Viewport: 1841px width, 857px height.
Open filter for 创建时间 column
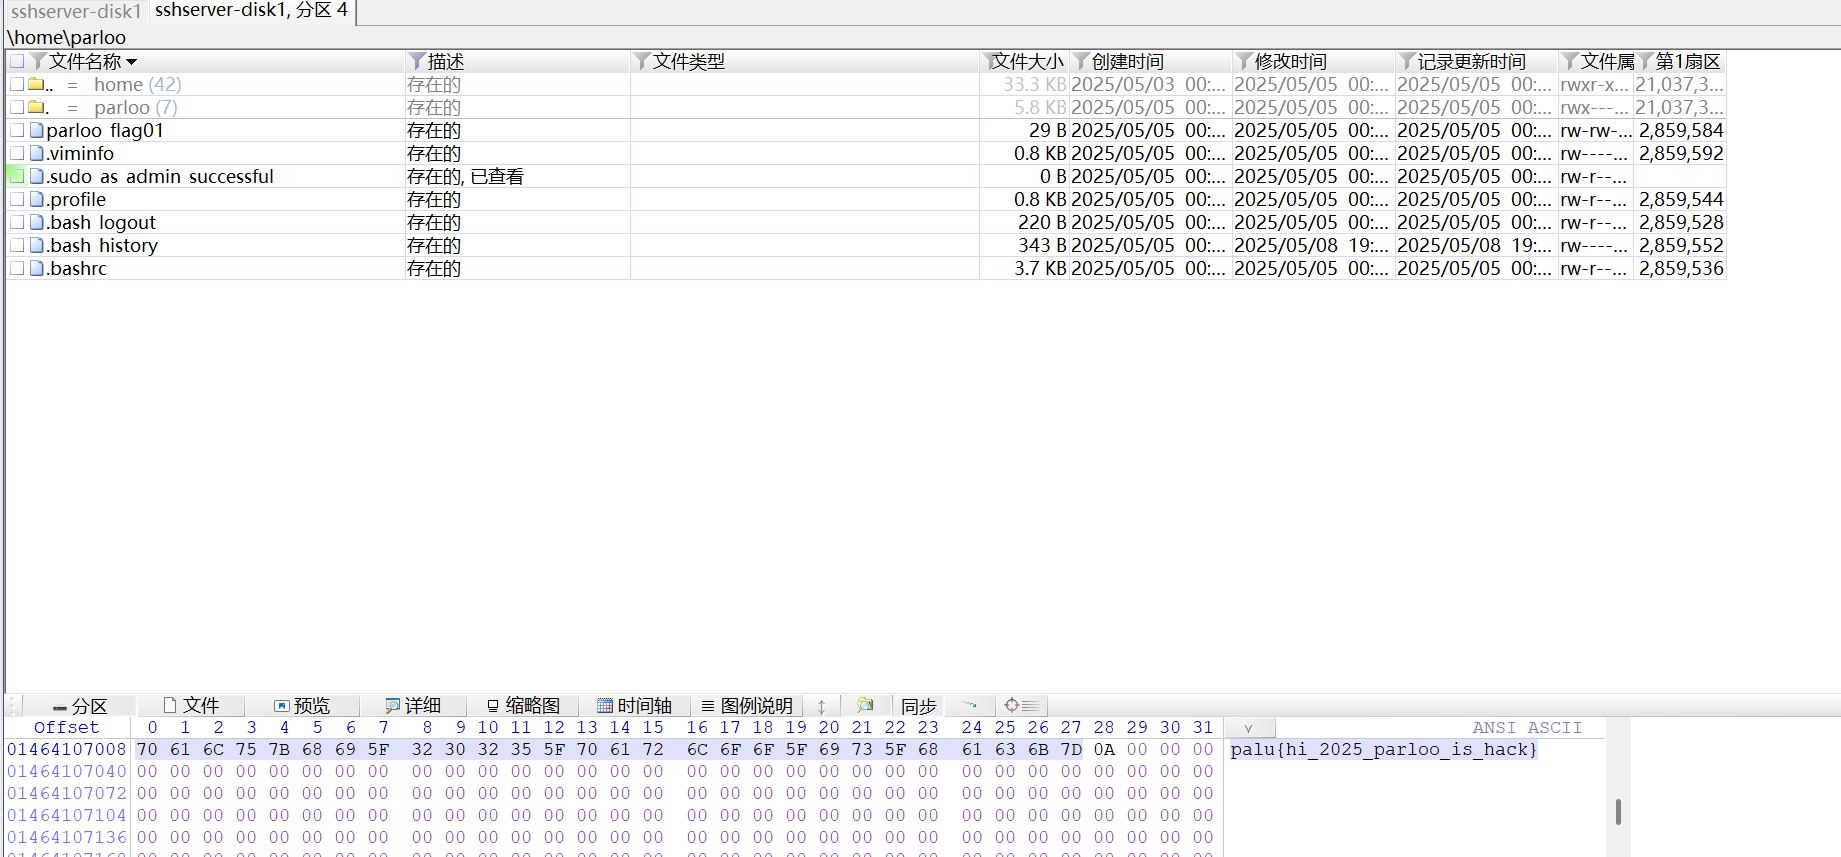pos(1081,62)
